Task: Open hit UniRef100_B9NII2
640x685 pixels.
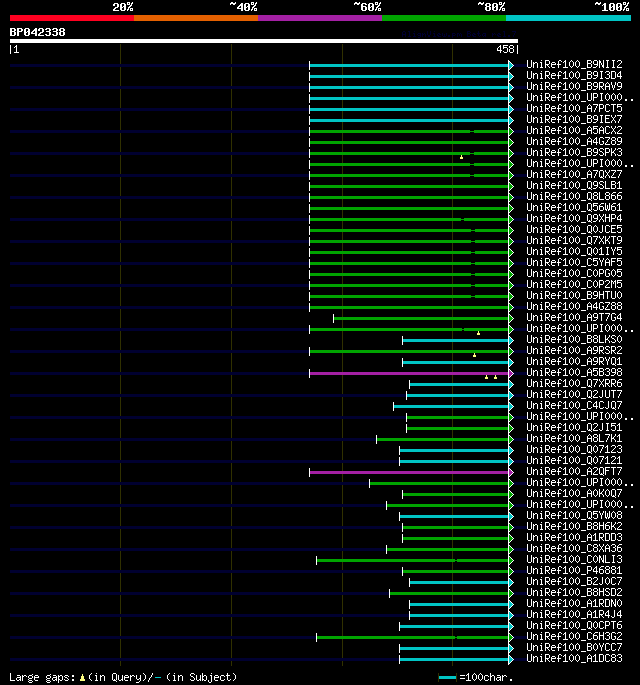Action: (x=574, y=65)
